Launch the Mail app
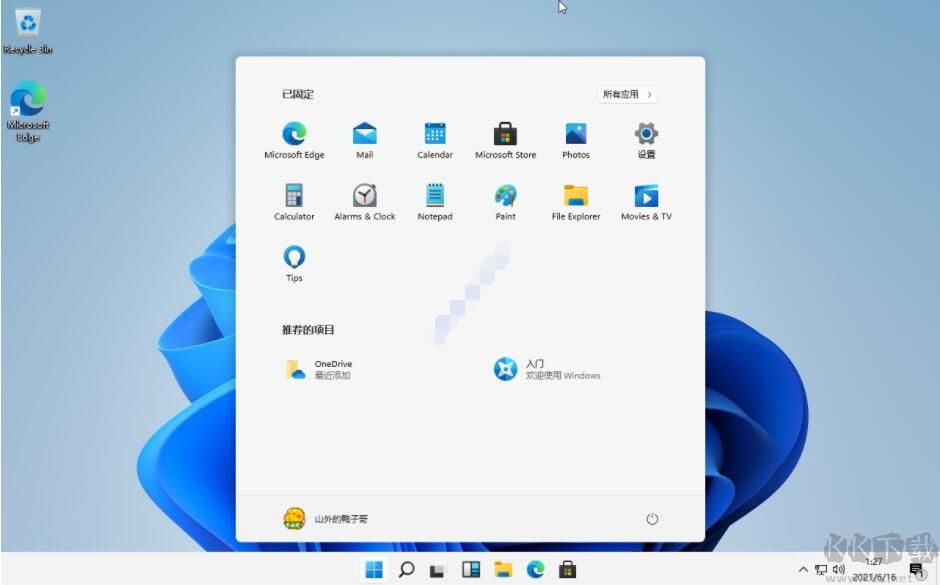940x585 pixels. [x=364, y=140]
